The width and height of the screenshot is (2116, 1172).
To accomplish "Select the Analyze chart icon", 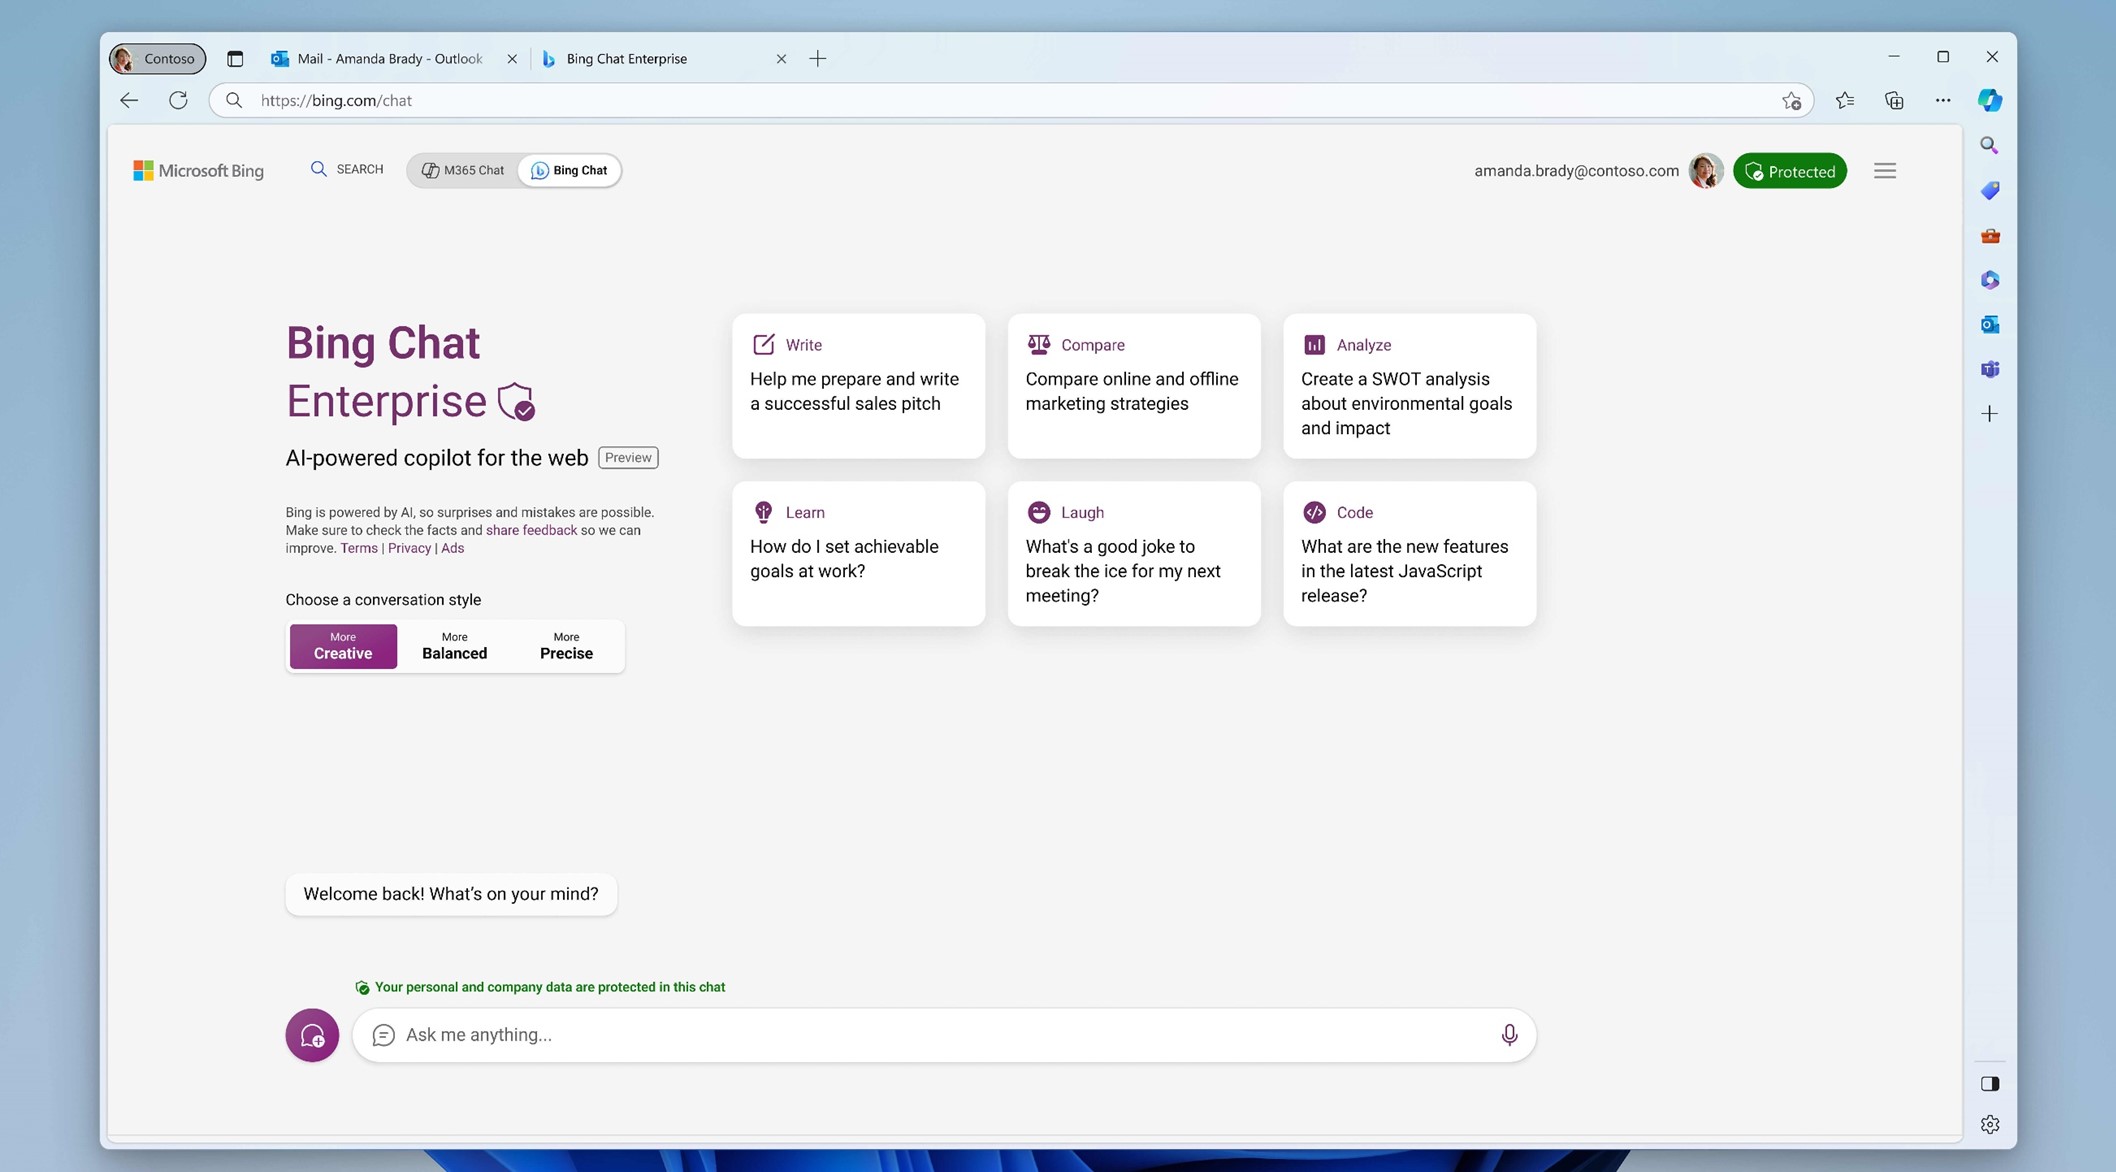I will [x=1314, y=344].
